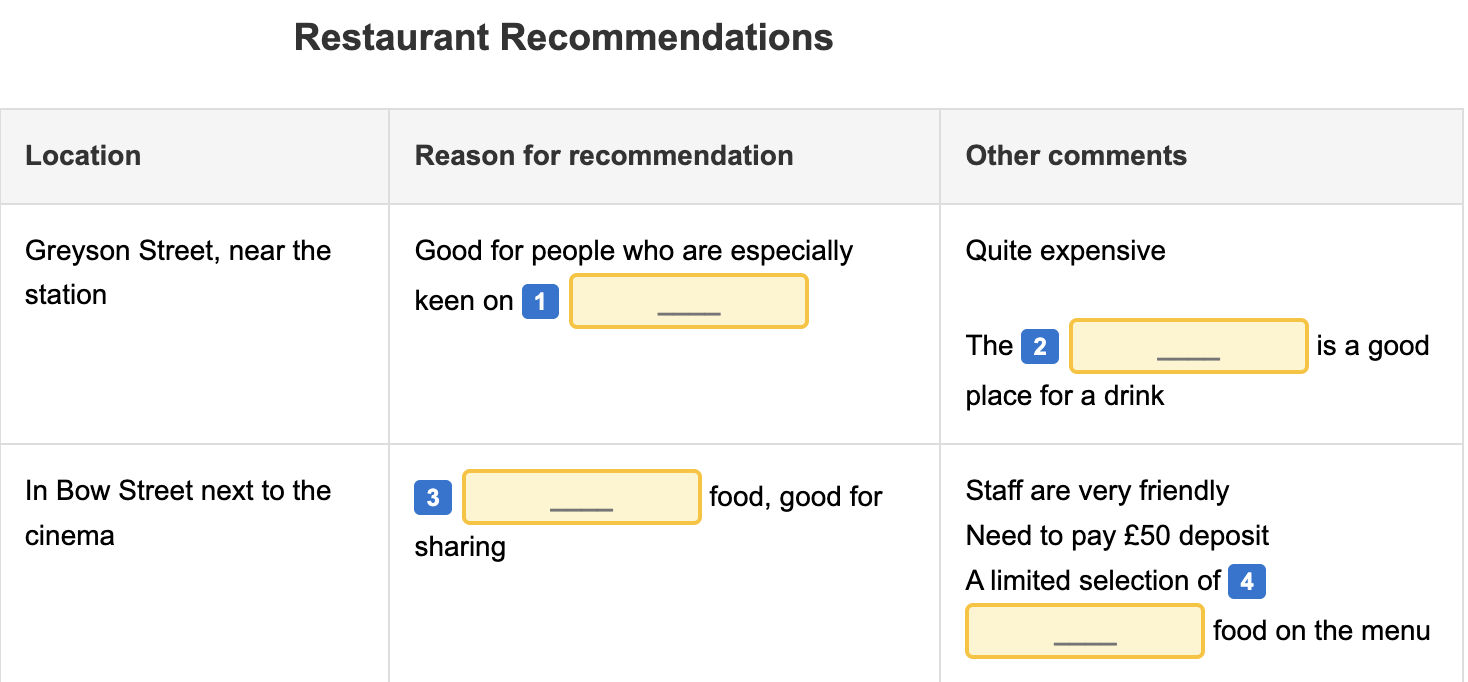1468x682 pixels.
Task: Click the Reason for recommendation header
Action: click(604, 156)
